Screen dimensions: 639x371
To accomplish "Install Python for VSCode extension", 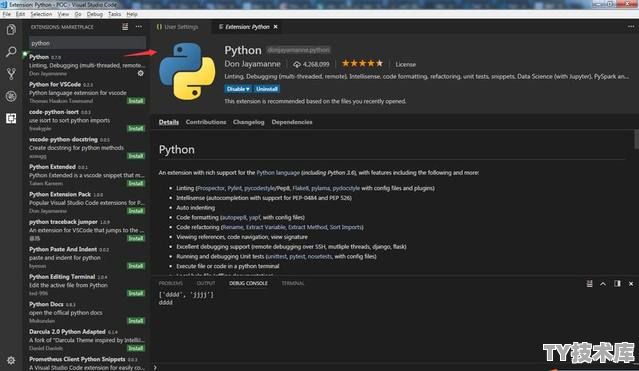I will (x=136, y=101).
